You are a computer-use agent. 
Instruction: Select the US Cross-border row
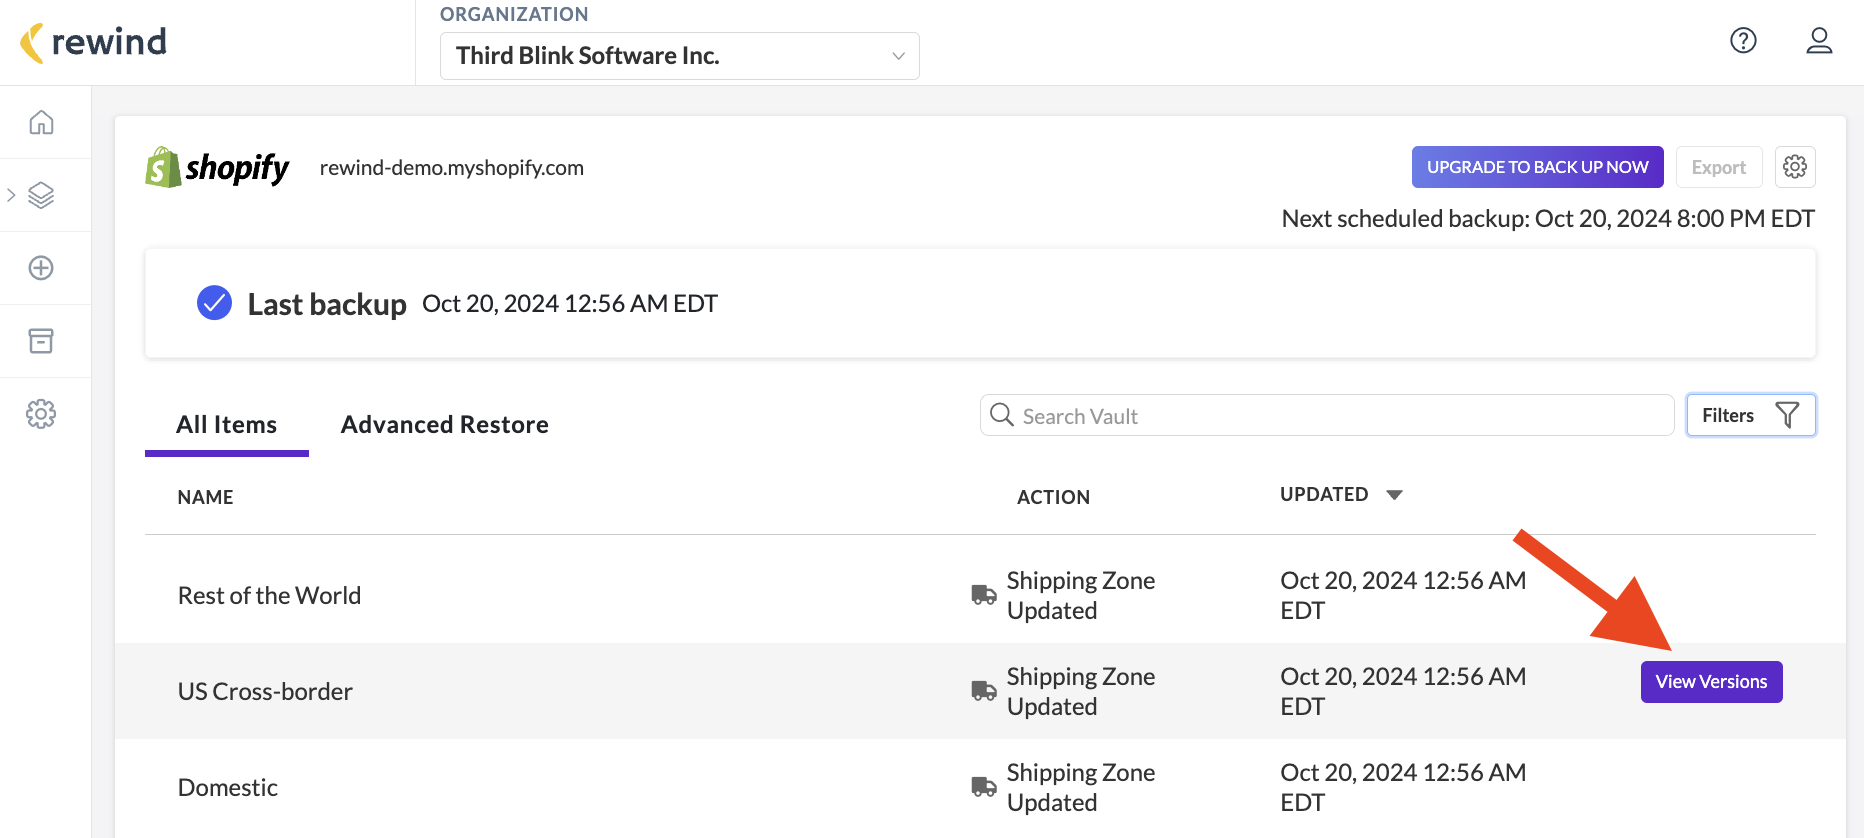point(980,691)
